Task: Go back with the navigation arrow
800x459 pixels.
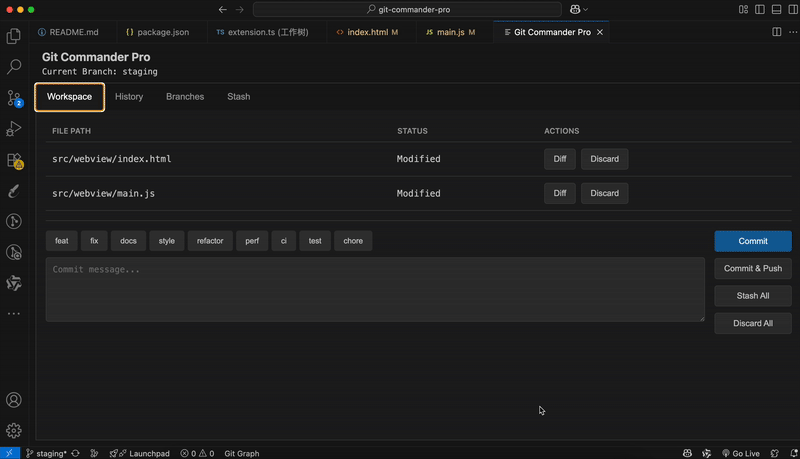Action: click(222, 9)
